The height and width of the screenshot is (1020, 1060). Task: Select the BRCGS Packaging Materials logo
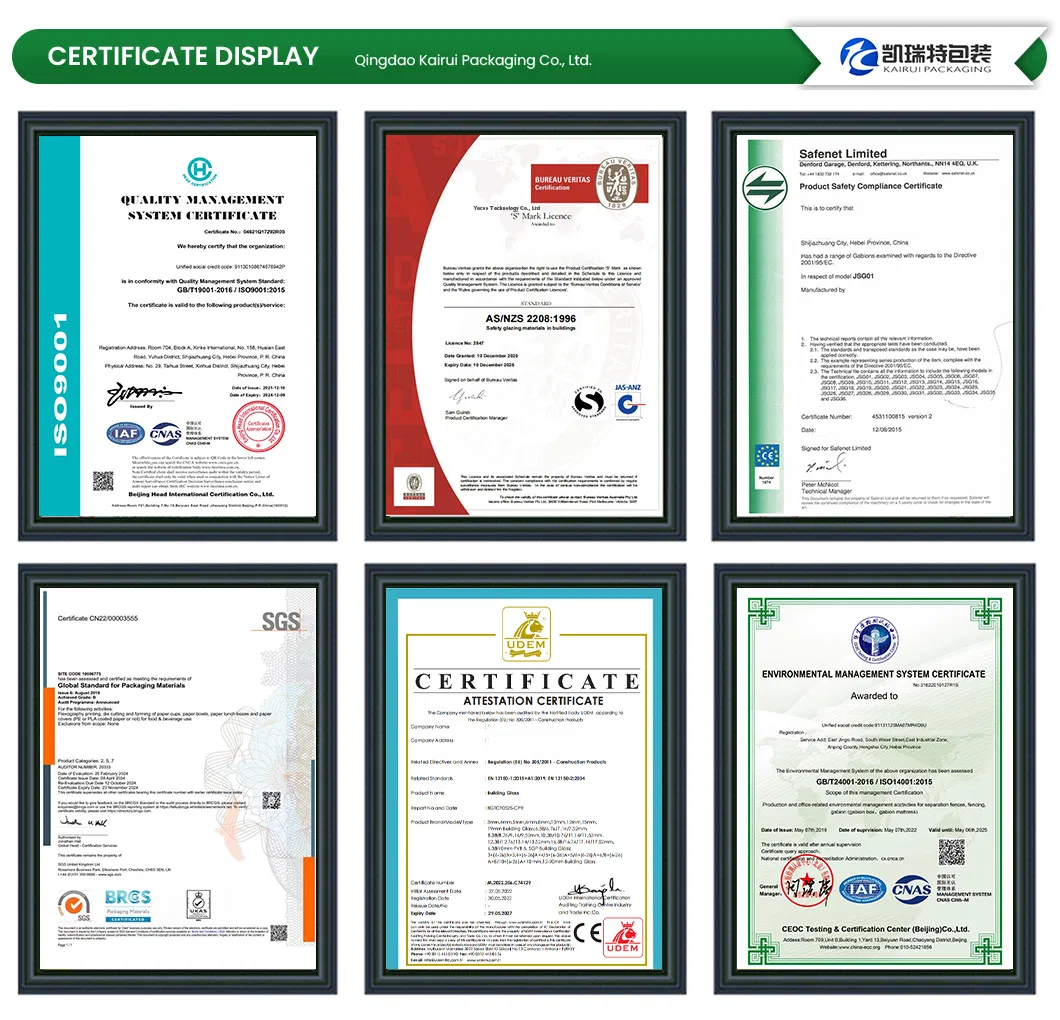click(128, 906)
